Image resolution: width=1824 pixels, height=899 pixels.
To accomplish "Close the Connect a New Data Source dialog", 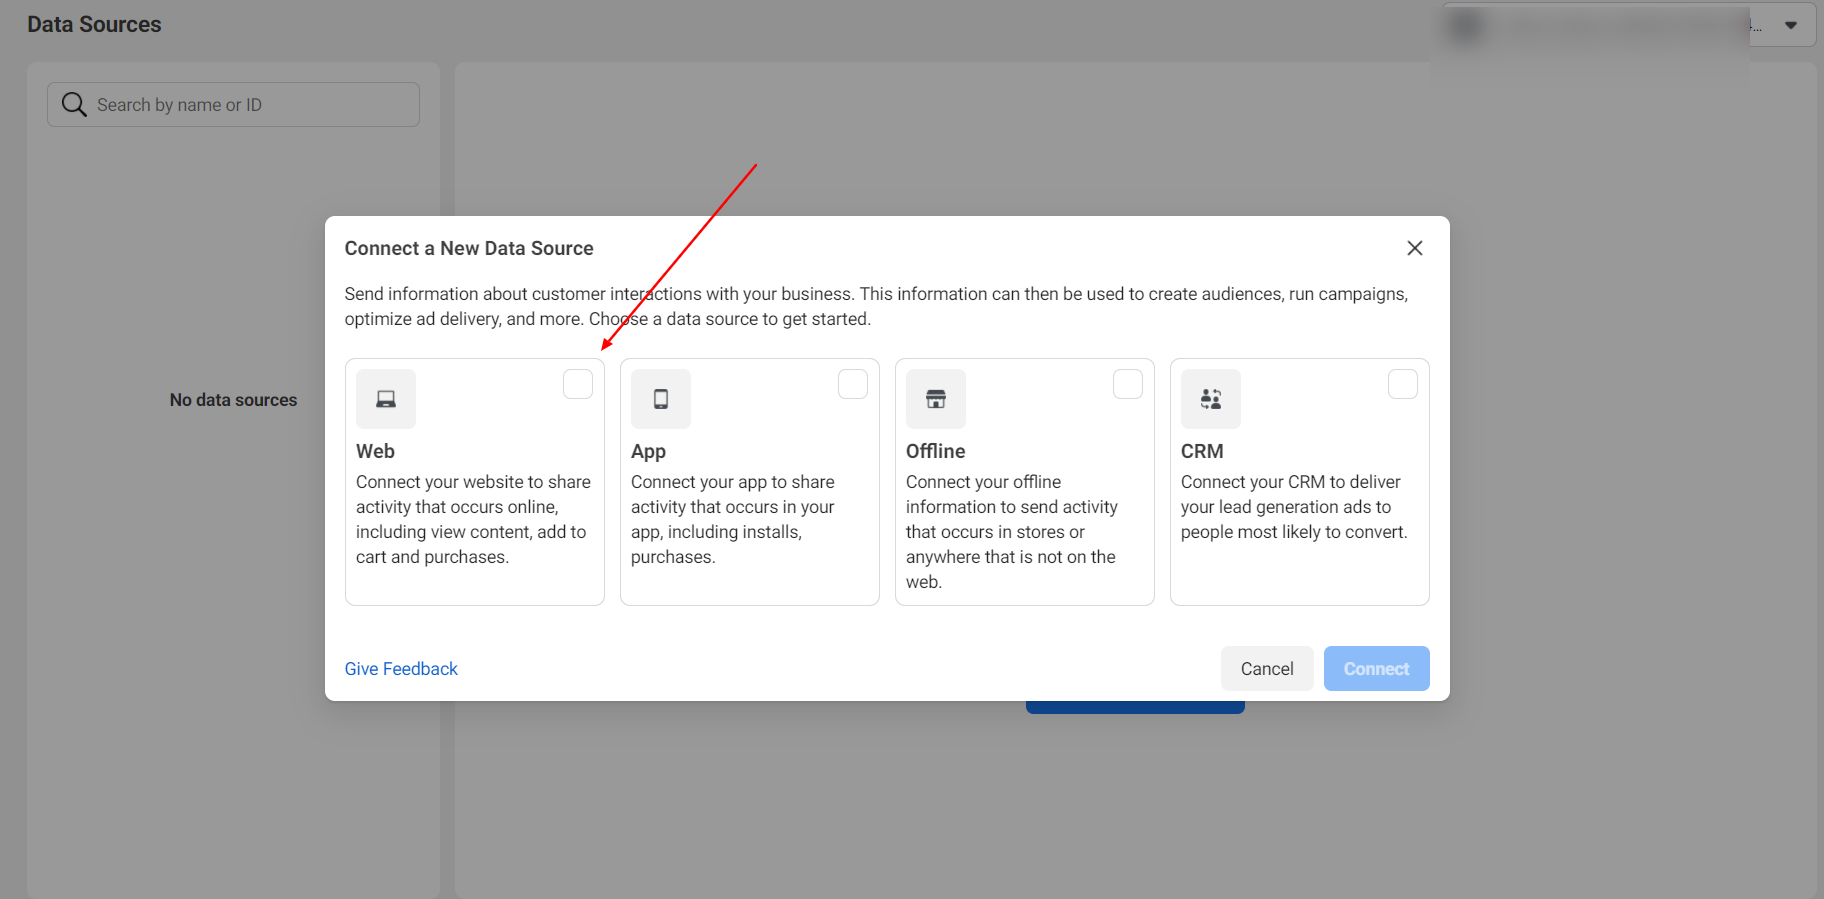I will pyautogui.click(x=1414, y=248).
